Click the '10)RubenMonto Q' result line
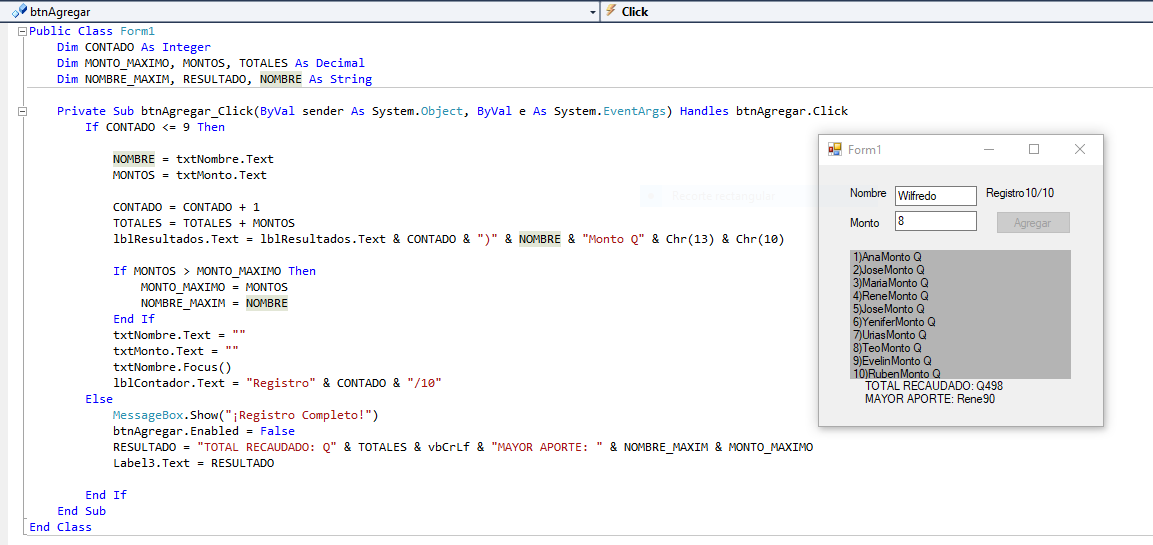Screen dimensions: 1153x545 click(x=896, y=373)
